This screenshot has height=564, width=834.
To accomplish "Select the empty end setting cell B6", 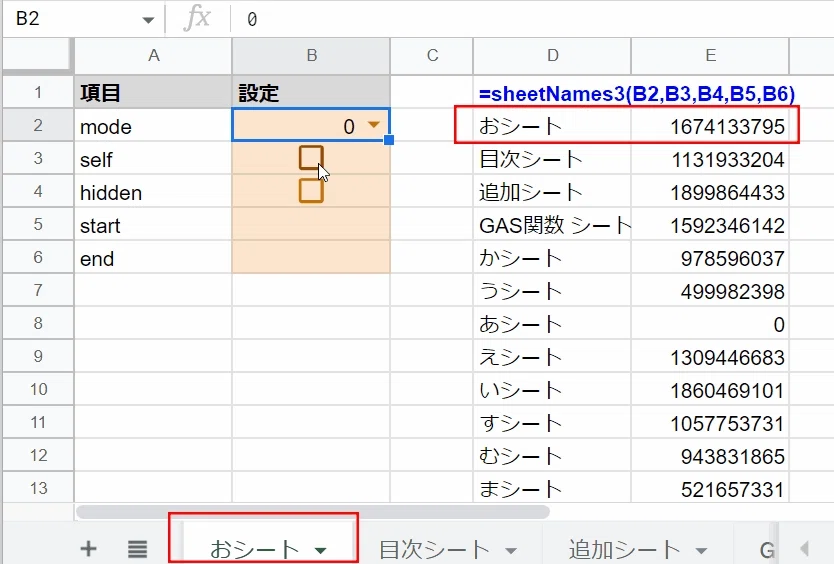I will pos(311,258).
